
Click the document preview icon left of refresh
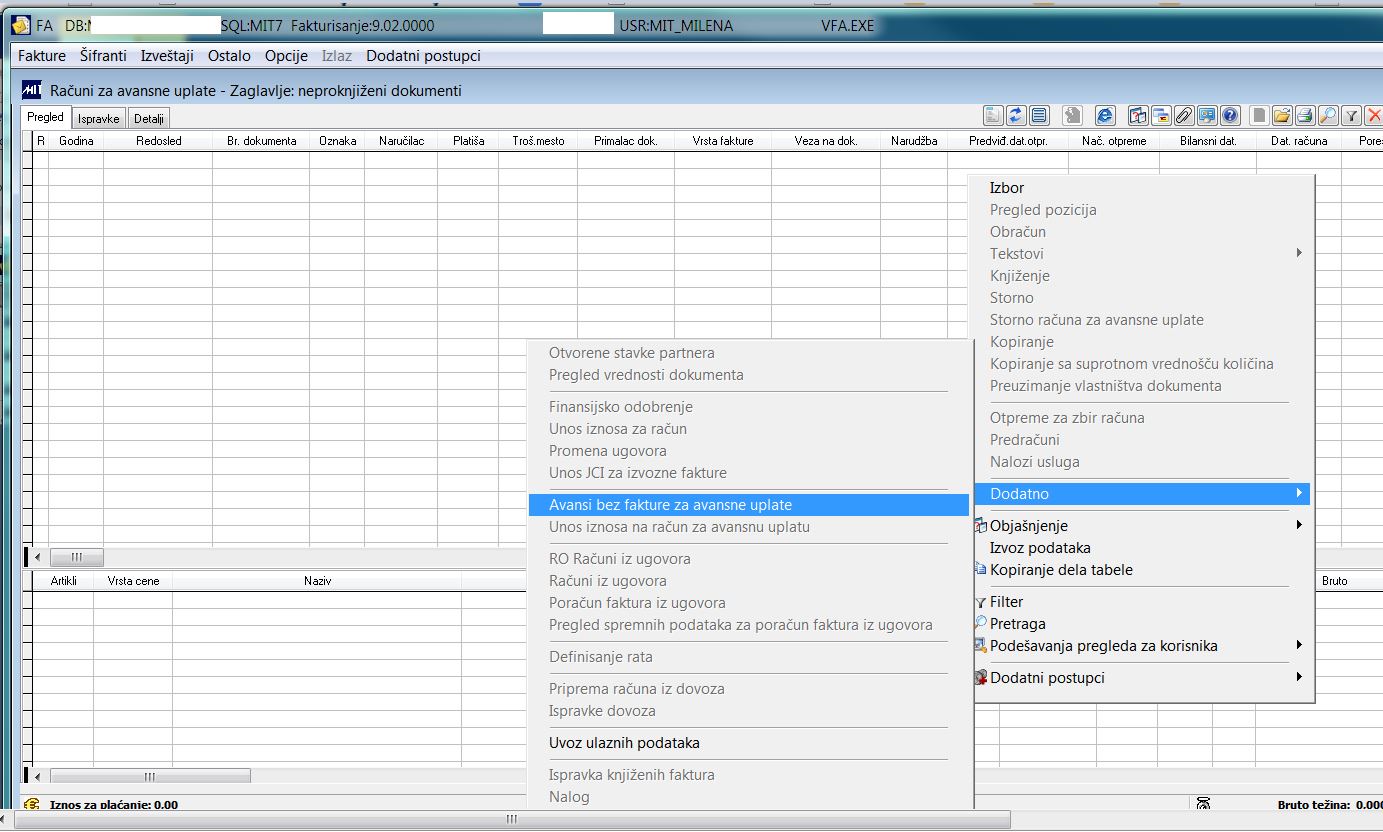pos(993,115)
